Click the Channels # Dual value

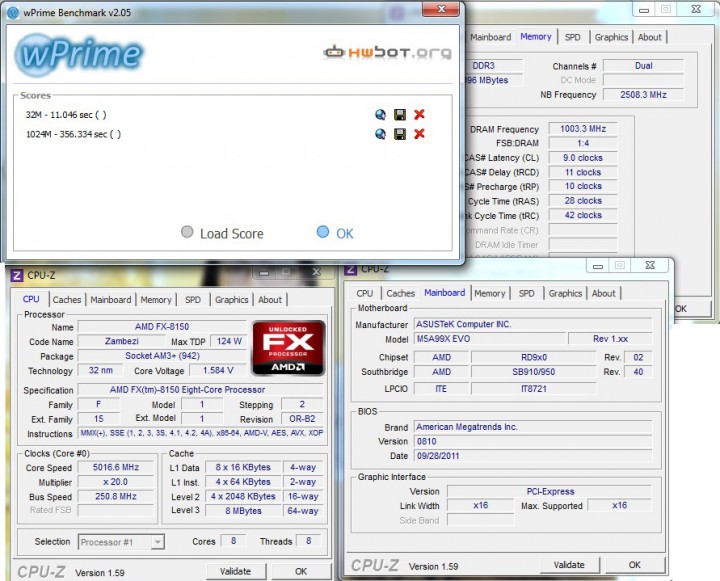[643, 66]
